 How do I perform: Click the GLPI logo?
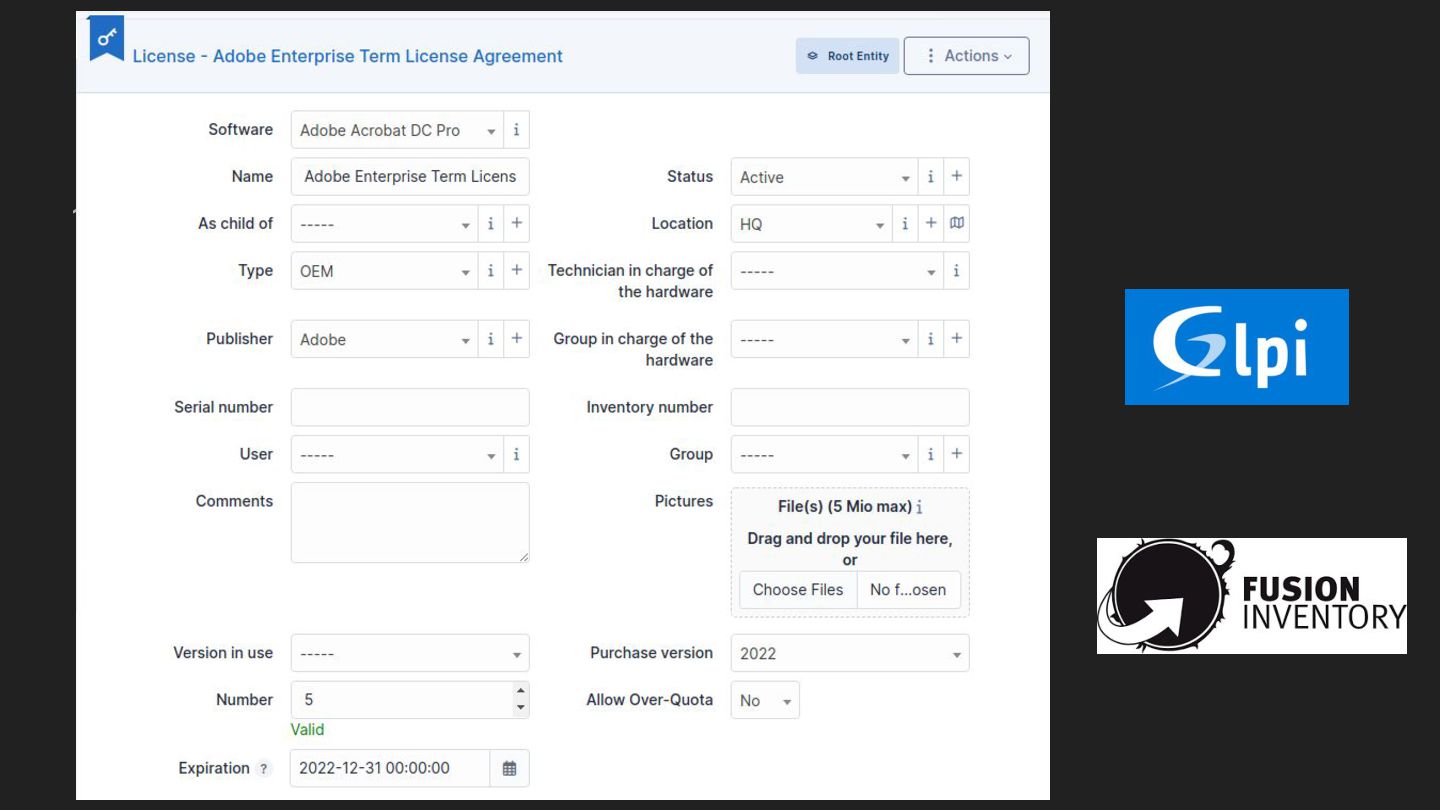(x=1236, y=347)
